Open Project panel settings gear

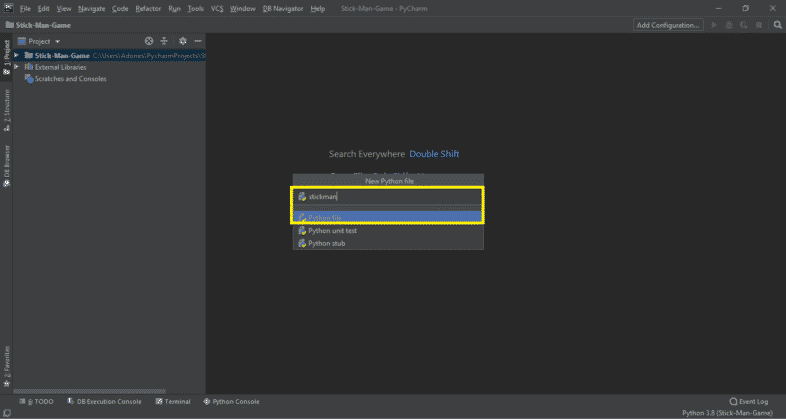182,41
